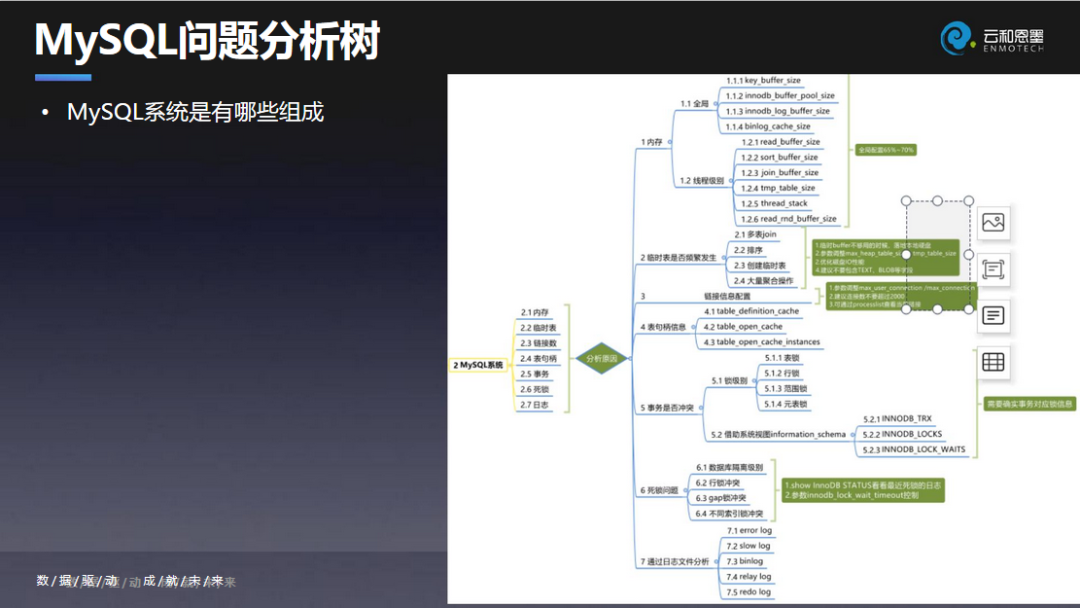
Task: Click the '7.2 slow log' node
Action: click(x=748, y=546)
